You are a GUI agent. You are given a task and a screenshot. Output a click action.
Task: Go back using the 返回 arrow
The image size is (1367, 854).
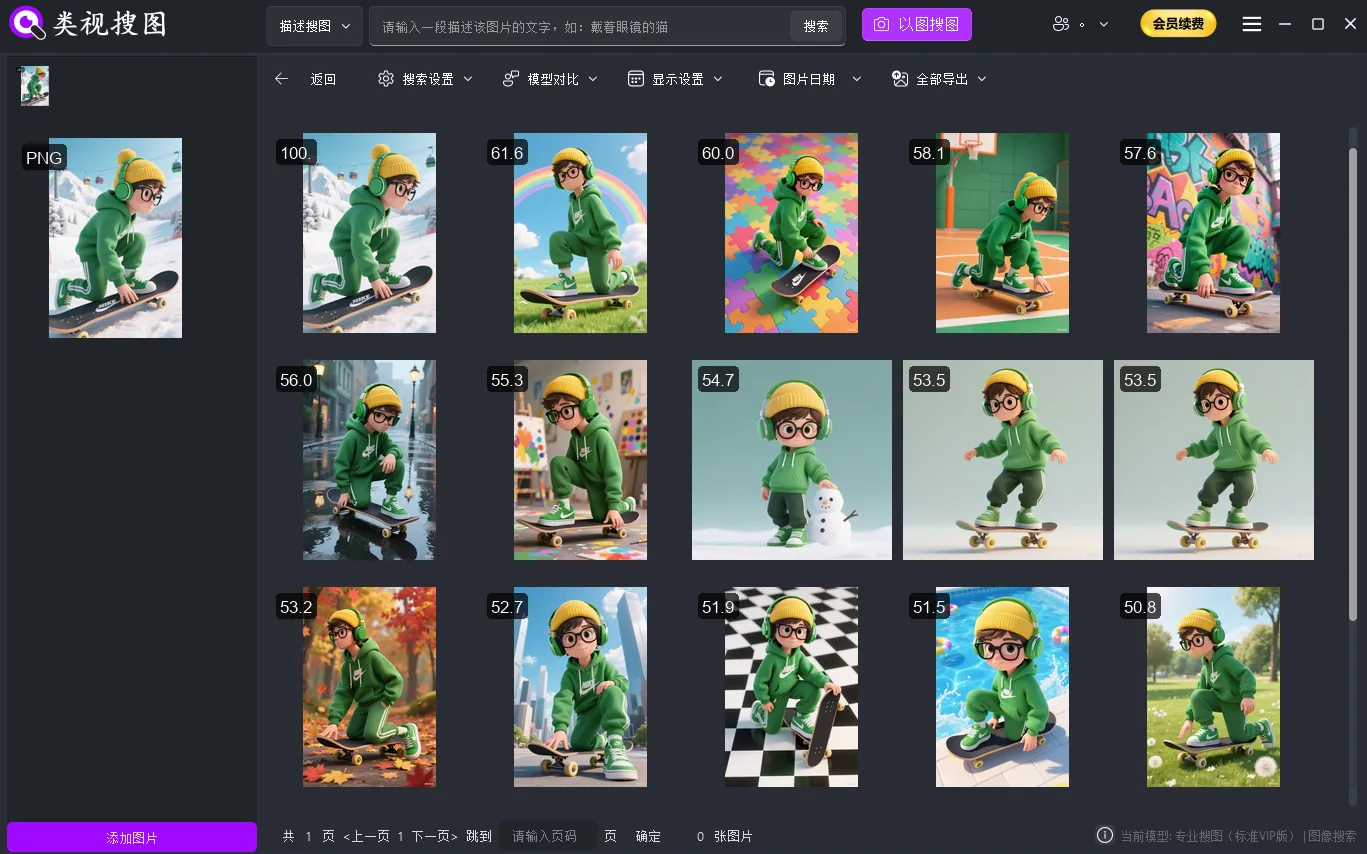pos(281,78)
